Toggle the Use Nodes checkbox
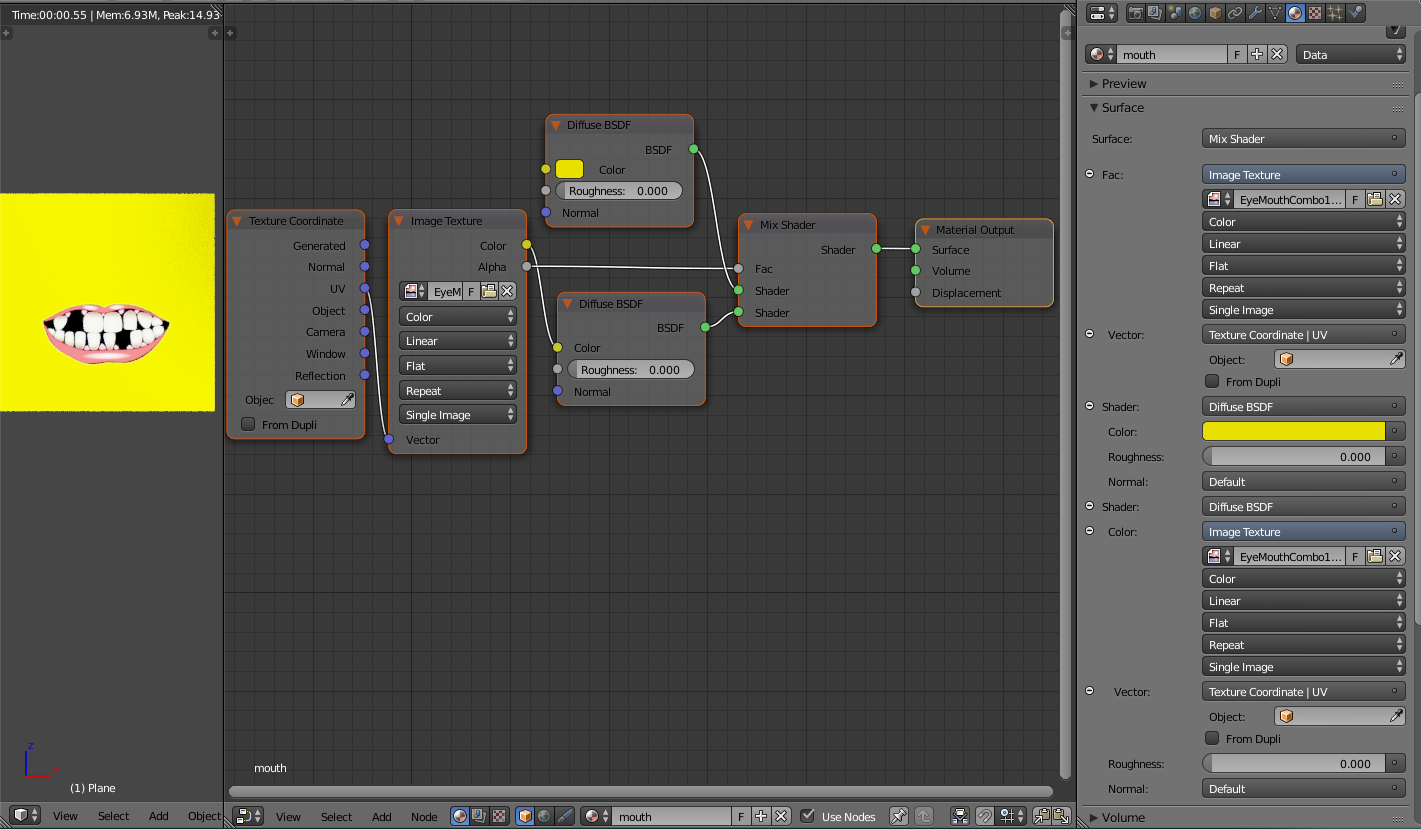1421x829 pixels. pyautogui.click(x=806, y=816)
